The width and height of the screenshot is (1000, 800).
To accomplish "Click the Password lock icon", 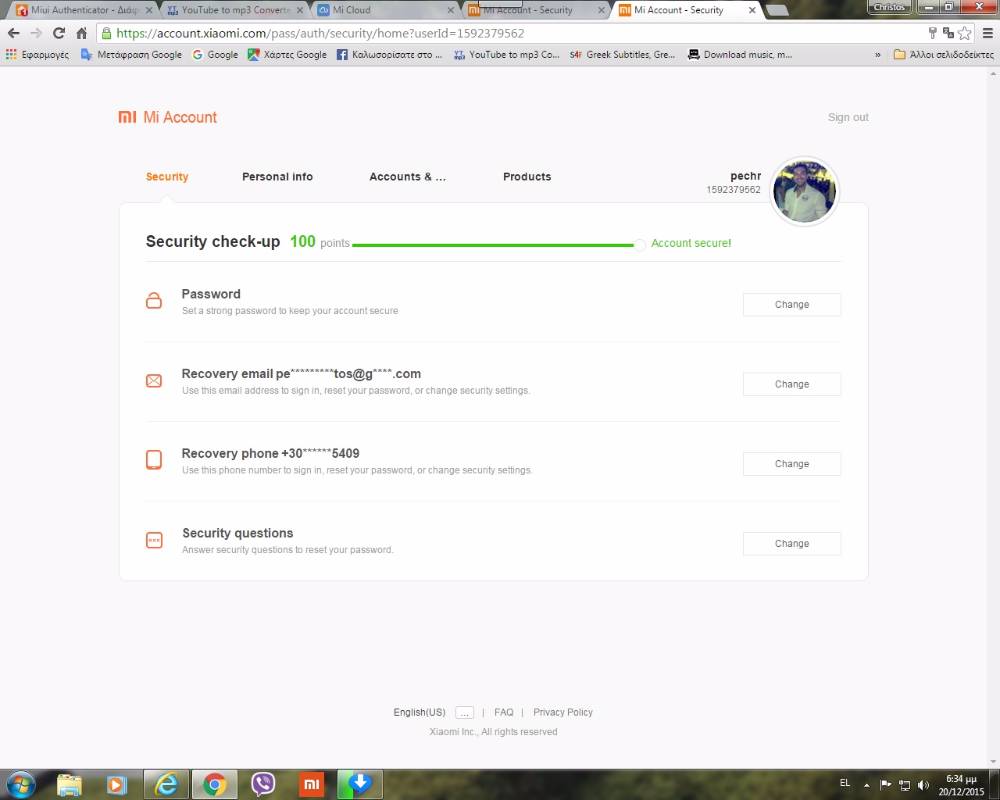I will (154, 300).
